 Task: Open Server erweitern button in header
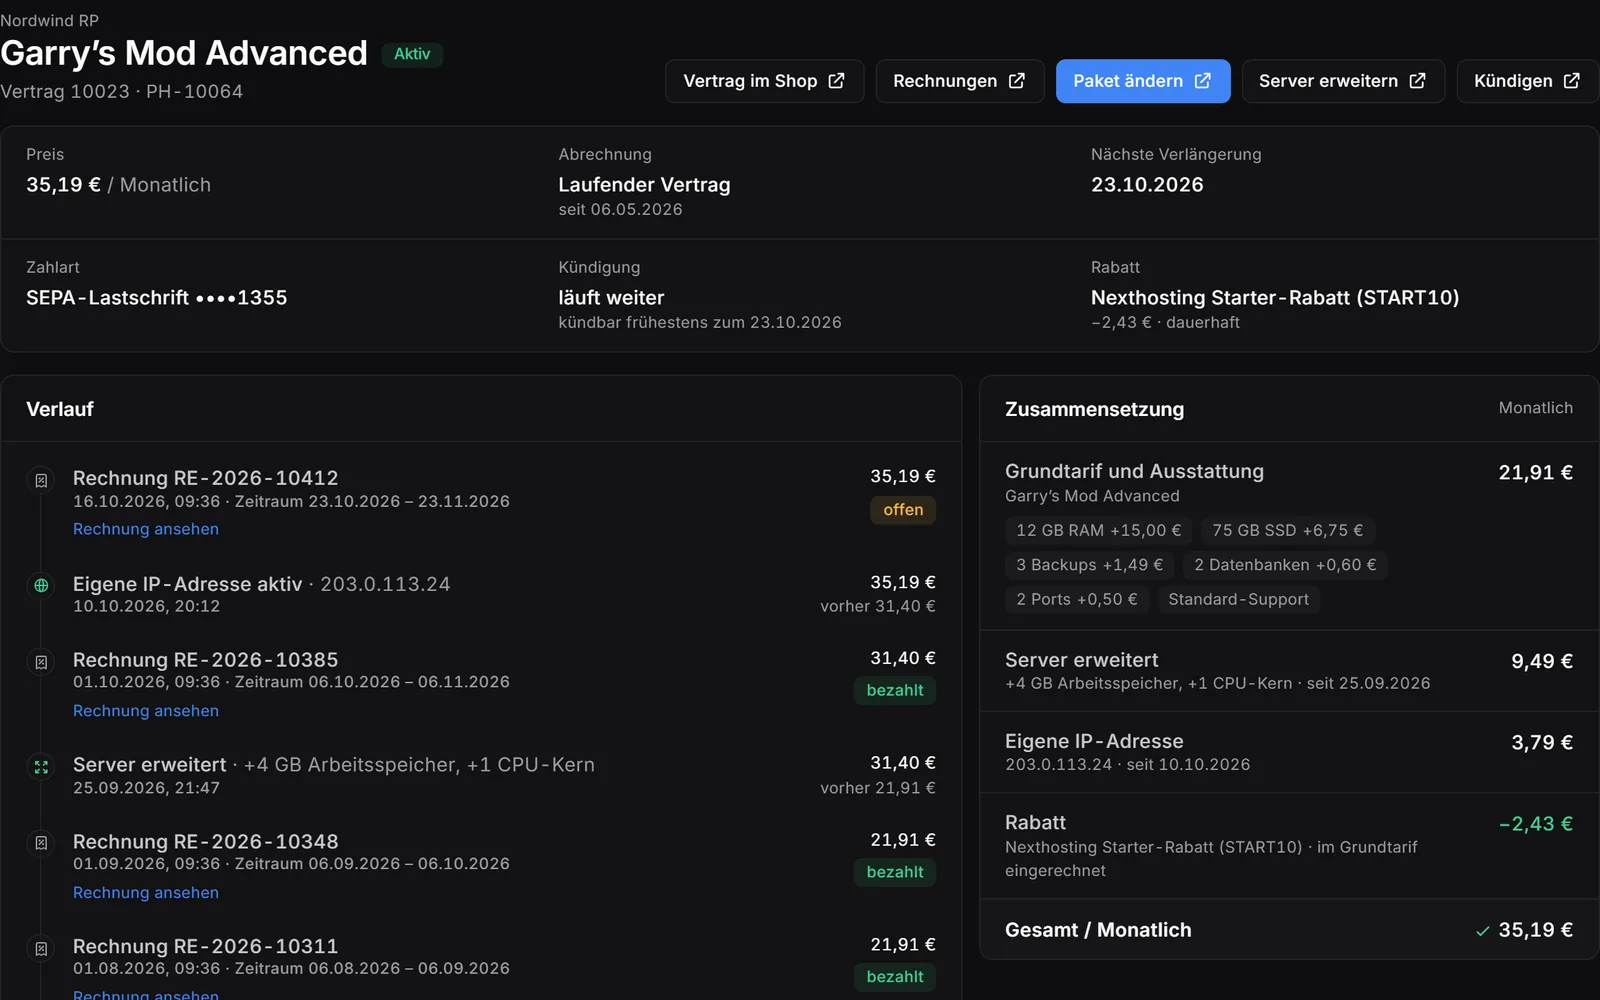(1343, 81)
